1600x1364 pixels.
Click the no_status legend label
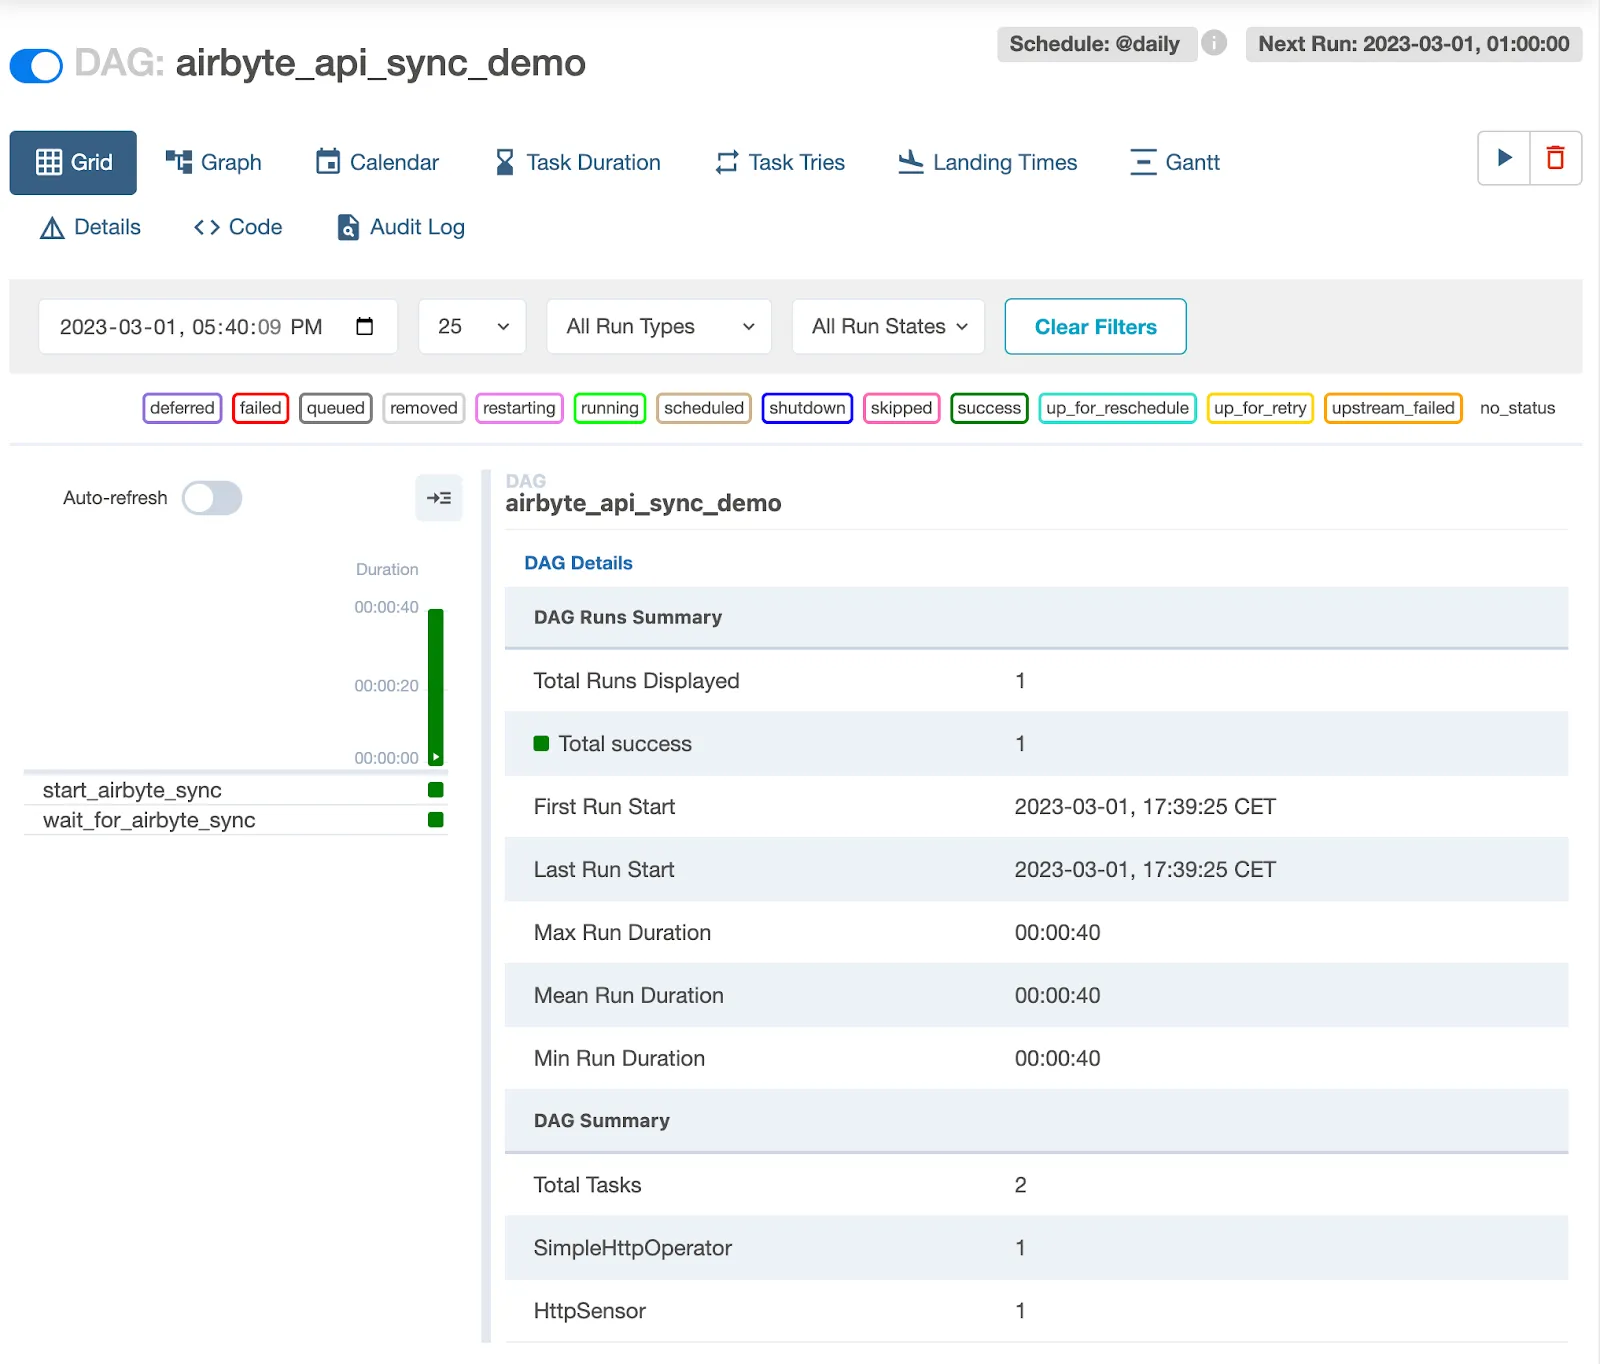[1517, 408]
